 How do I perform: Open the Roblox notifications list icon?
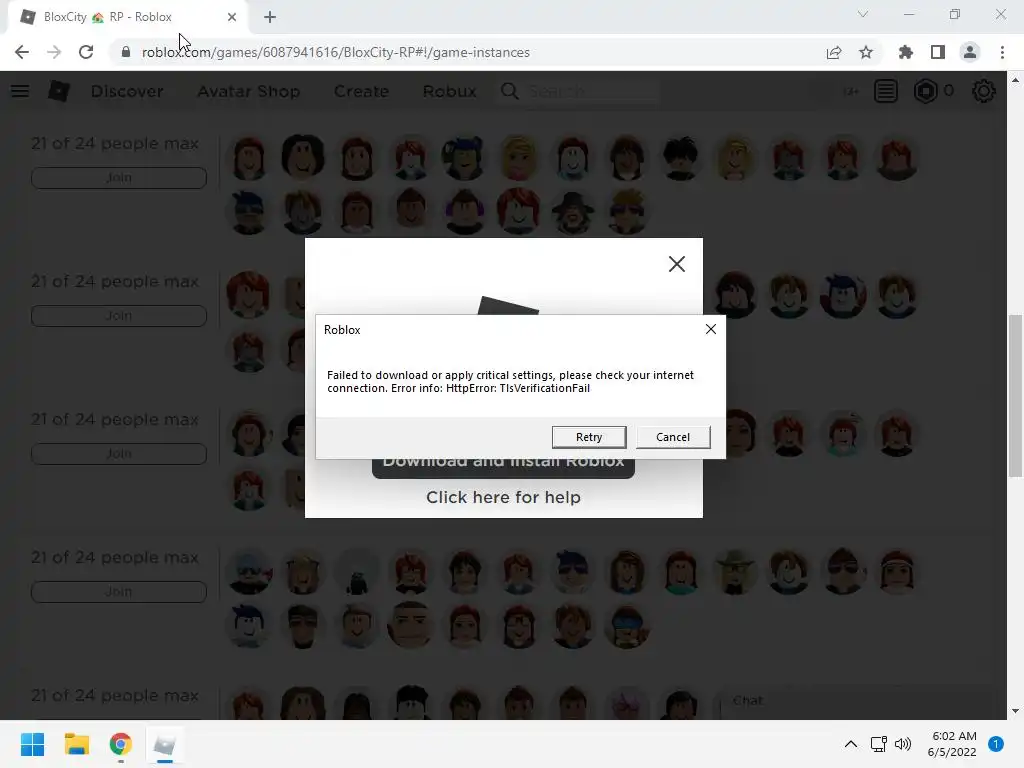point(886,91)
